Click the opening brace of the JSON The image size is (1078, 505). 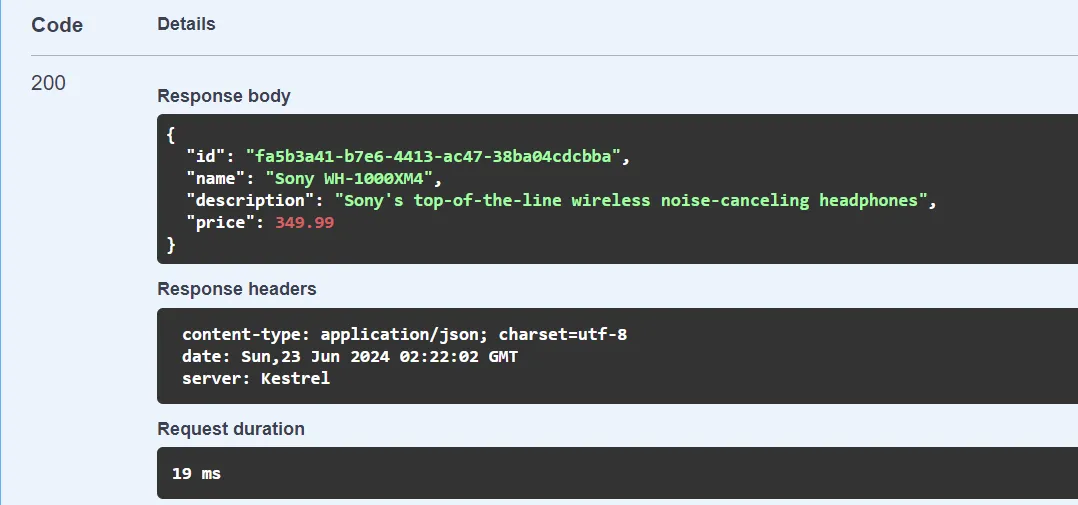tap(171, 135)
